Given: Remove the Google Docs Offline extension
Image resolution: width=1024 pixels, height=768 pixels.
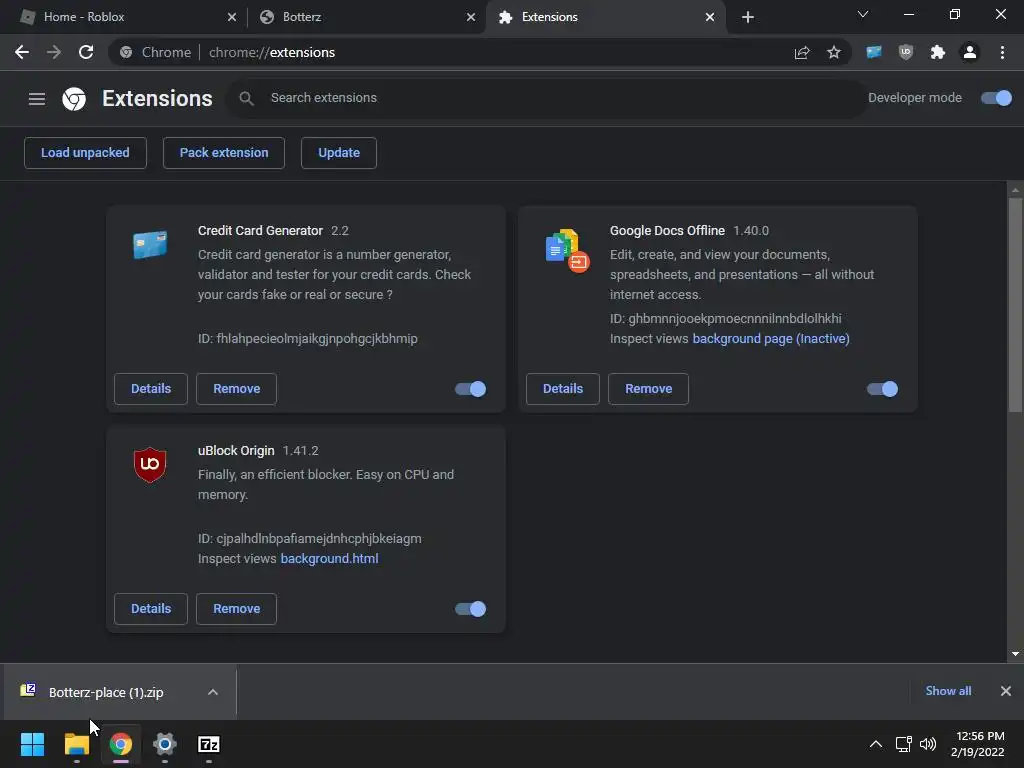Looking at the screenshot, I should point(648,389).
